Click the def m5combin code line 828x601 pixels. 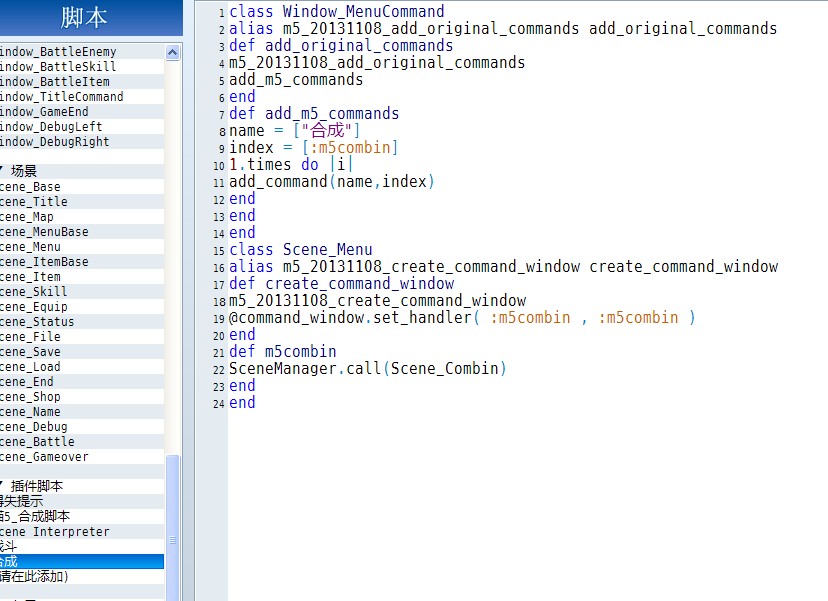pyautogui.click(x=283, y=352)
